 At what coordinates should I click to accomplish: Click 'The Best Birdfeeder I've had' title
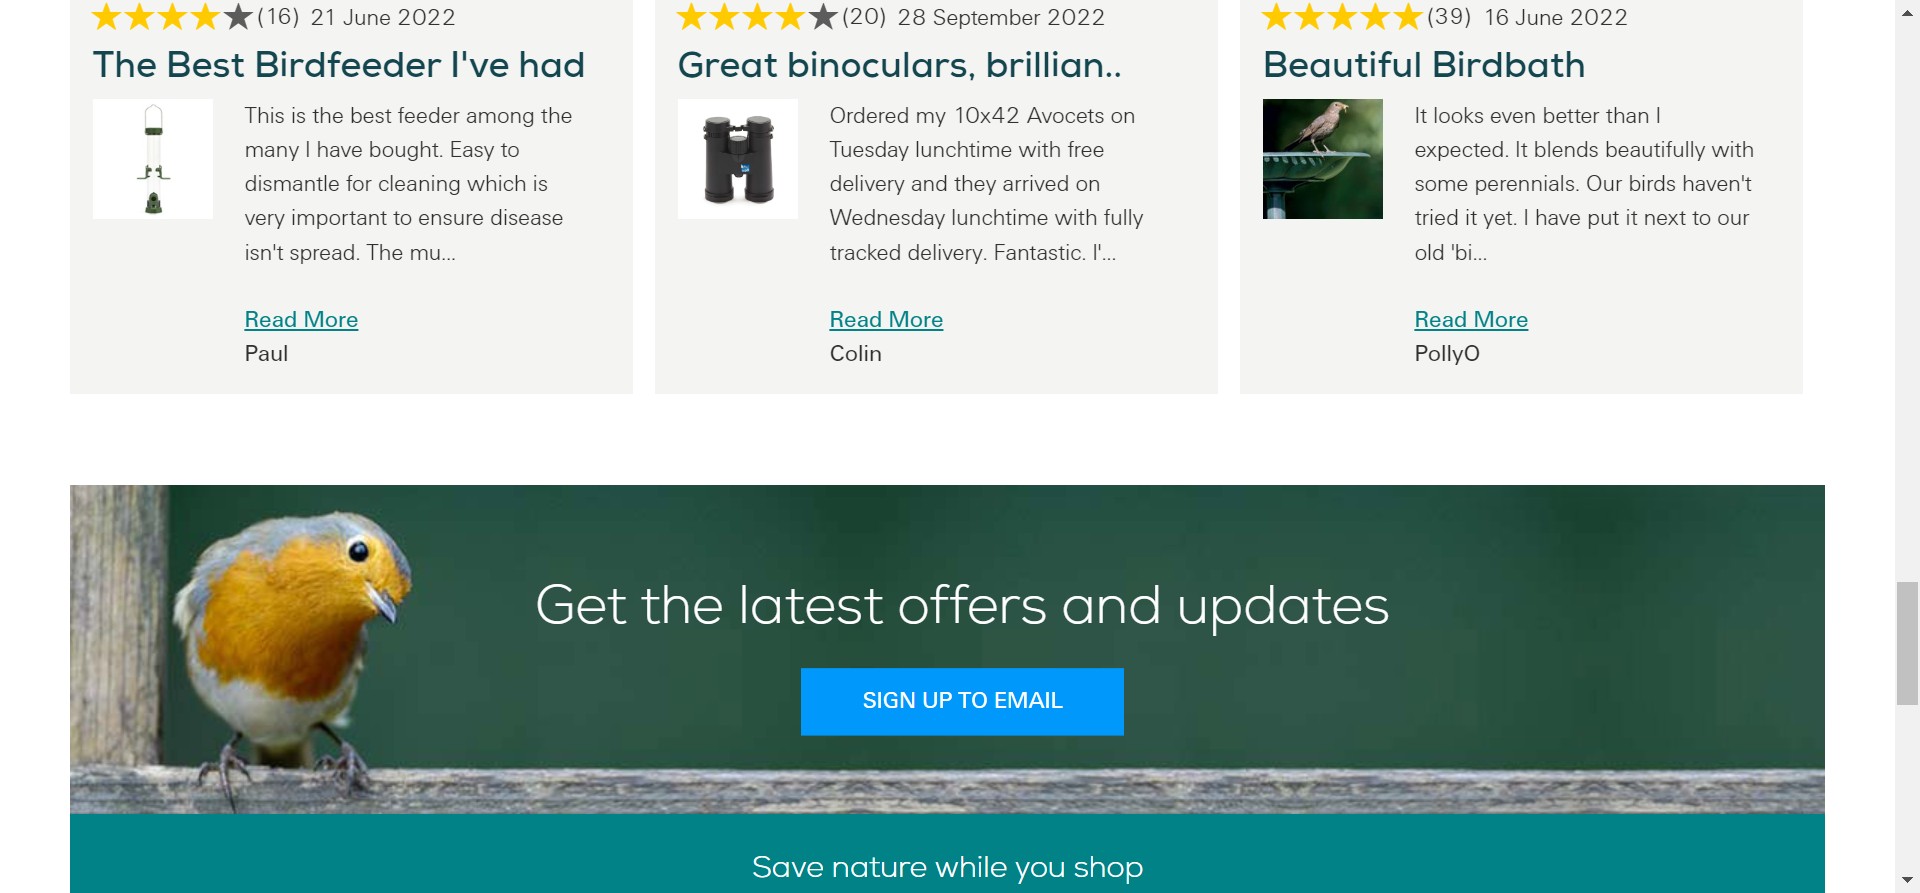pos(339,65)
